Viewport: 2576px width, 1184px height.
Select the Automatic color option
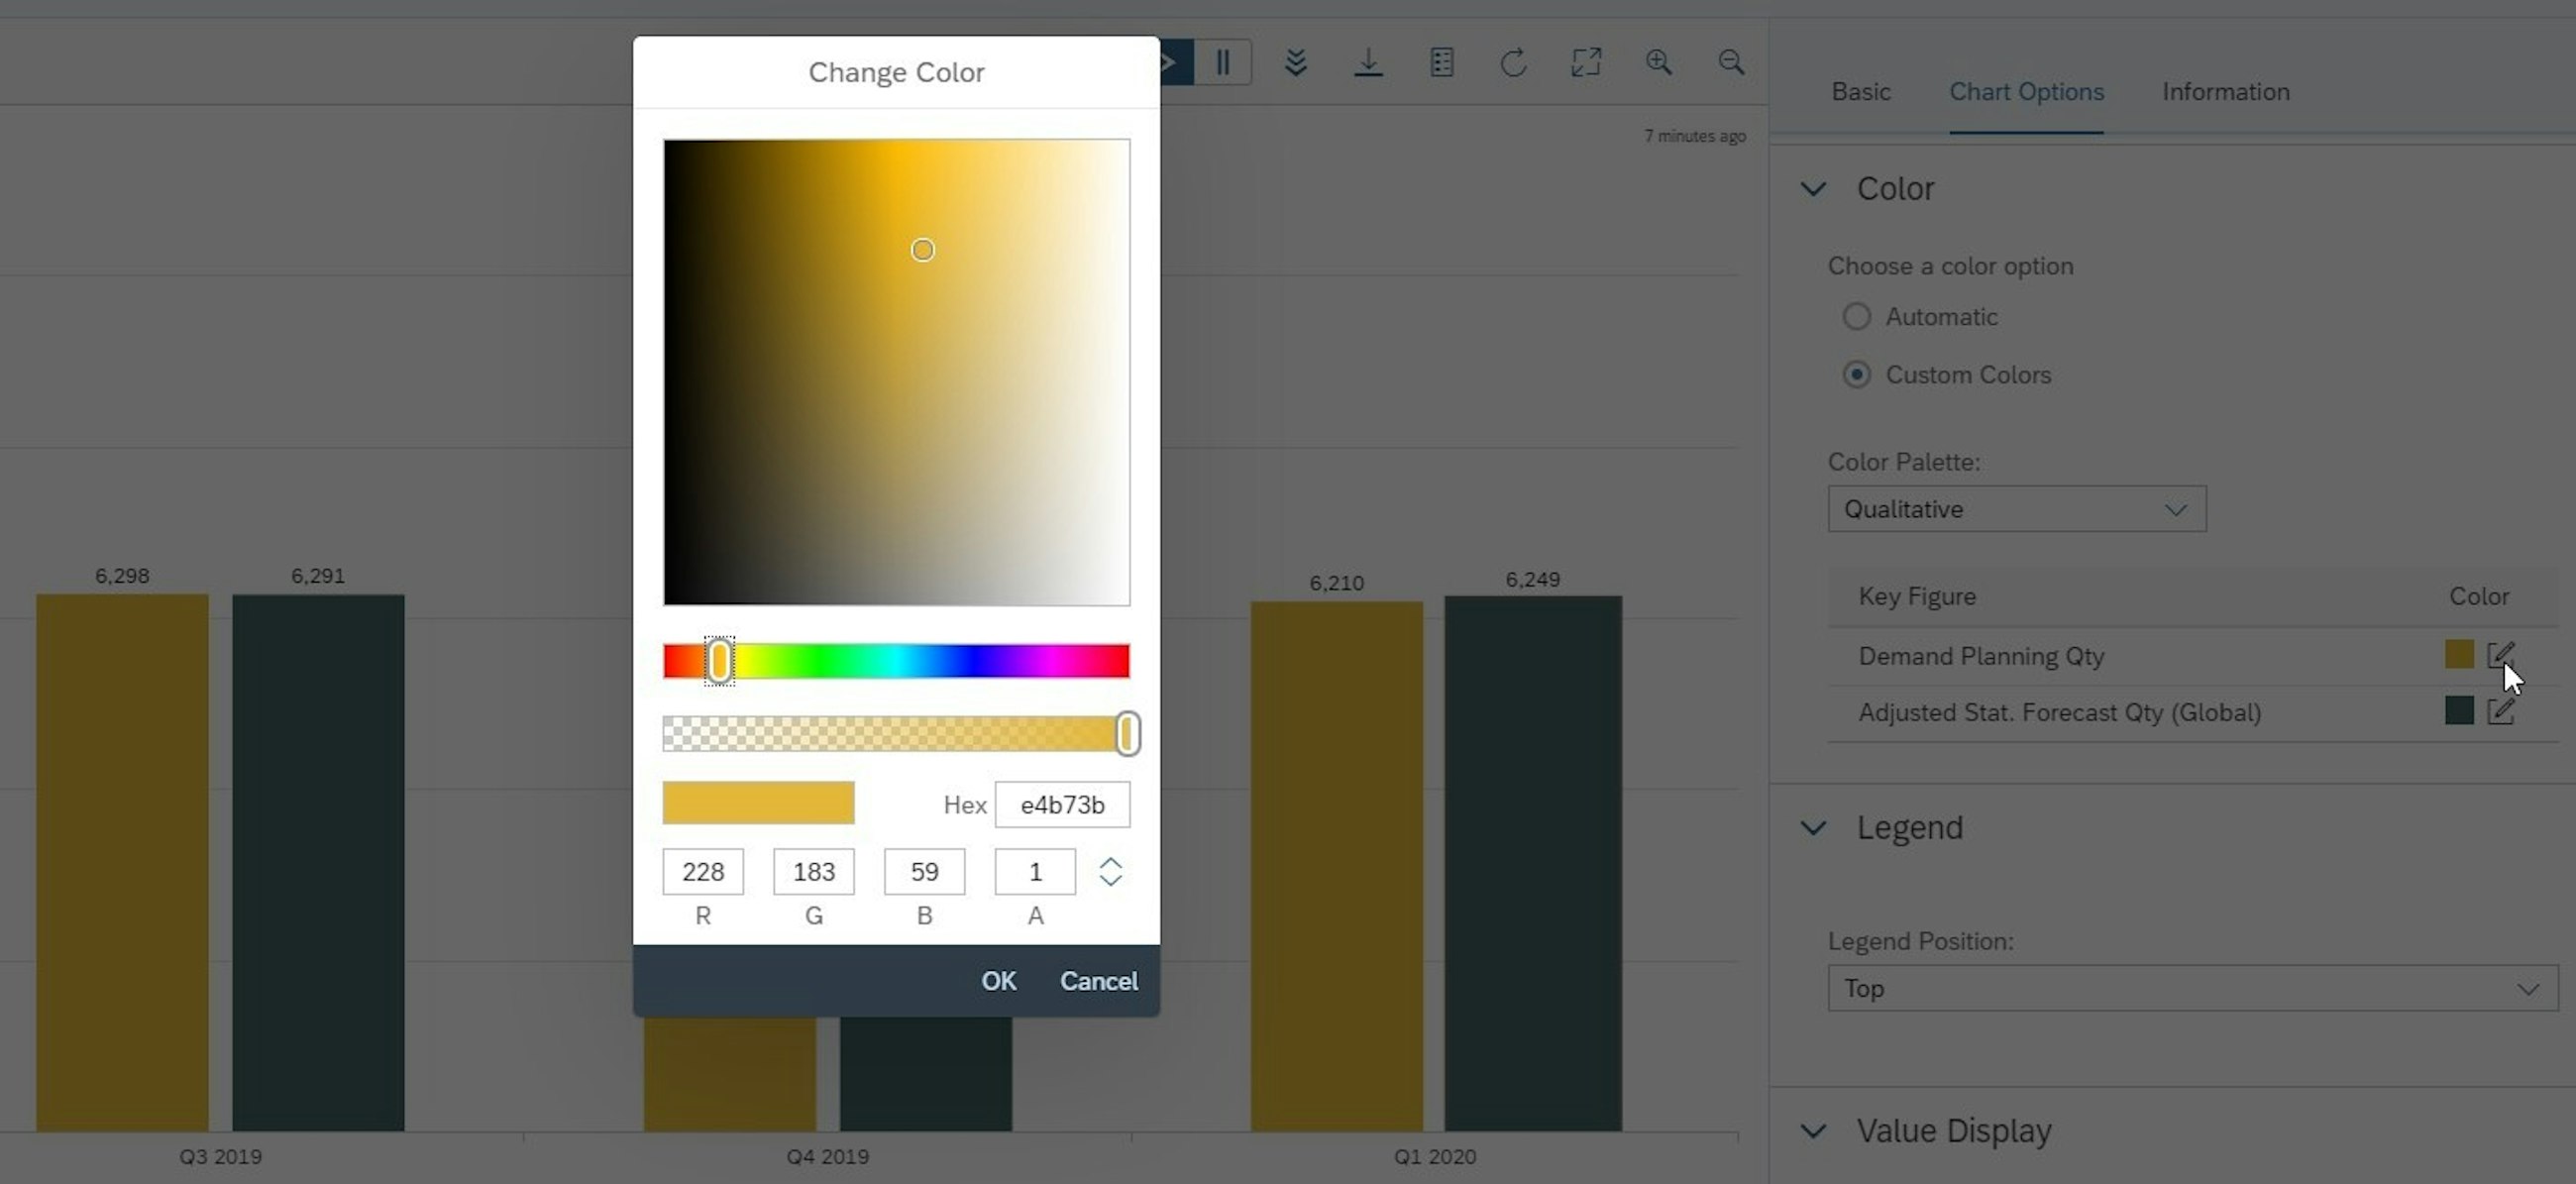tap(1855, 315)
